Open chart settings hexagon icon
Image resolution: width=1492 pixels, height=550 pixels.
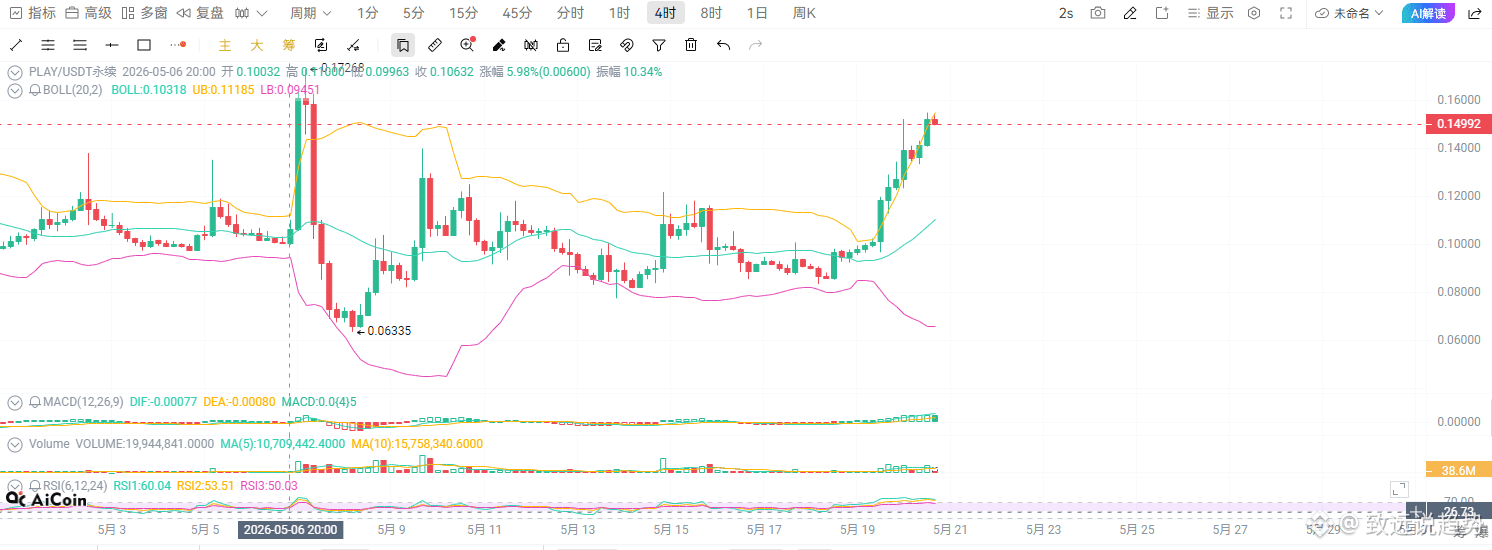click(x=1254, y=13)
